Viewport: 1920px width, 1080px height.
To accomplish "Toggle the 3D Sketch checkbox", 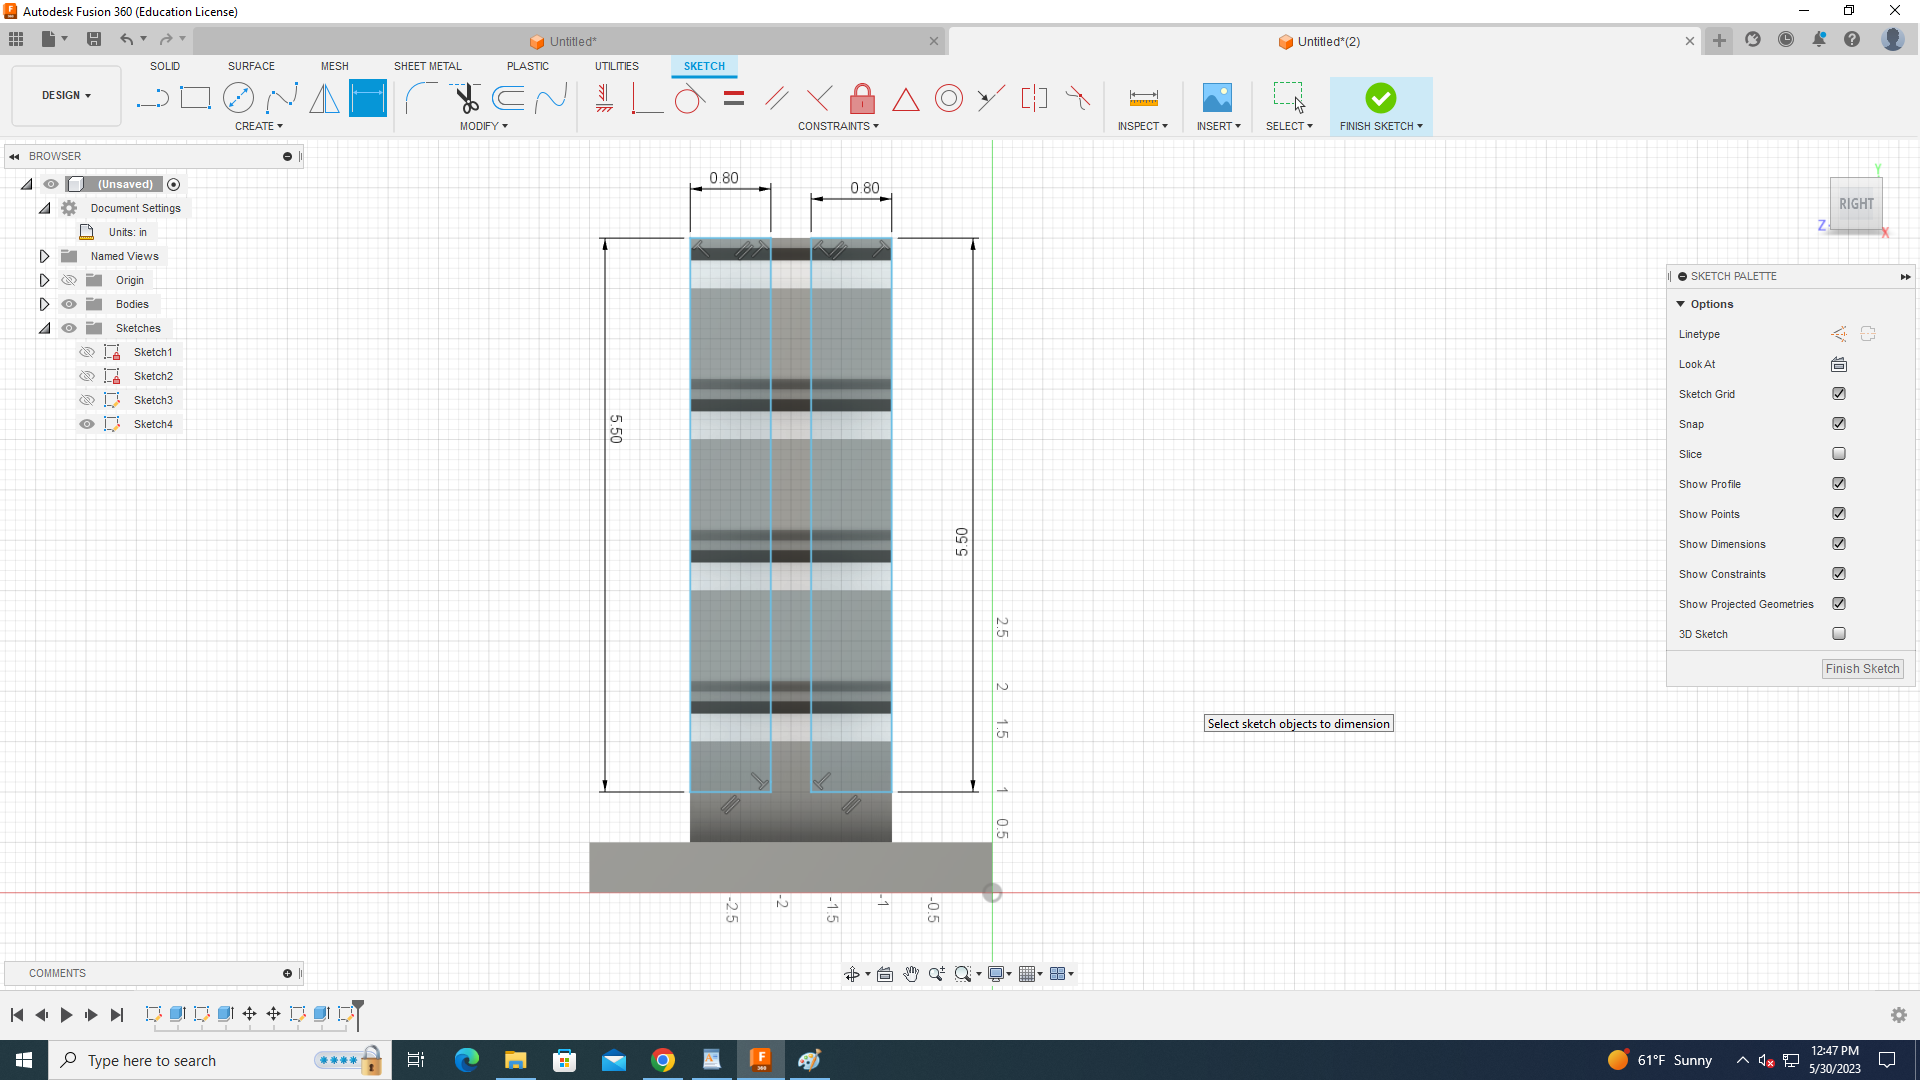I will click(1838, 634).
